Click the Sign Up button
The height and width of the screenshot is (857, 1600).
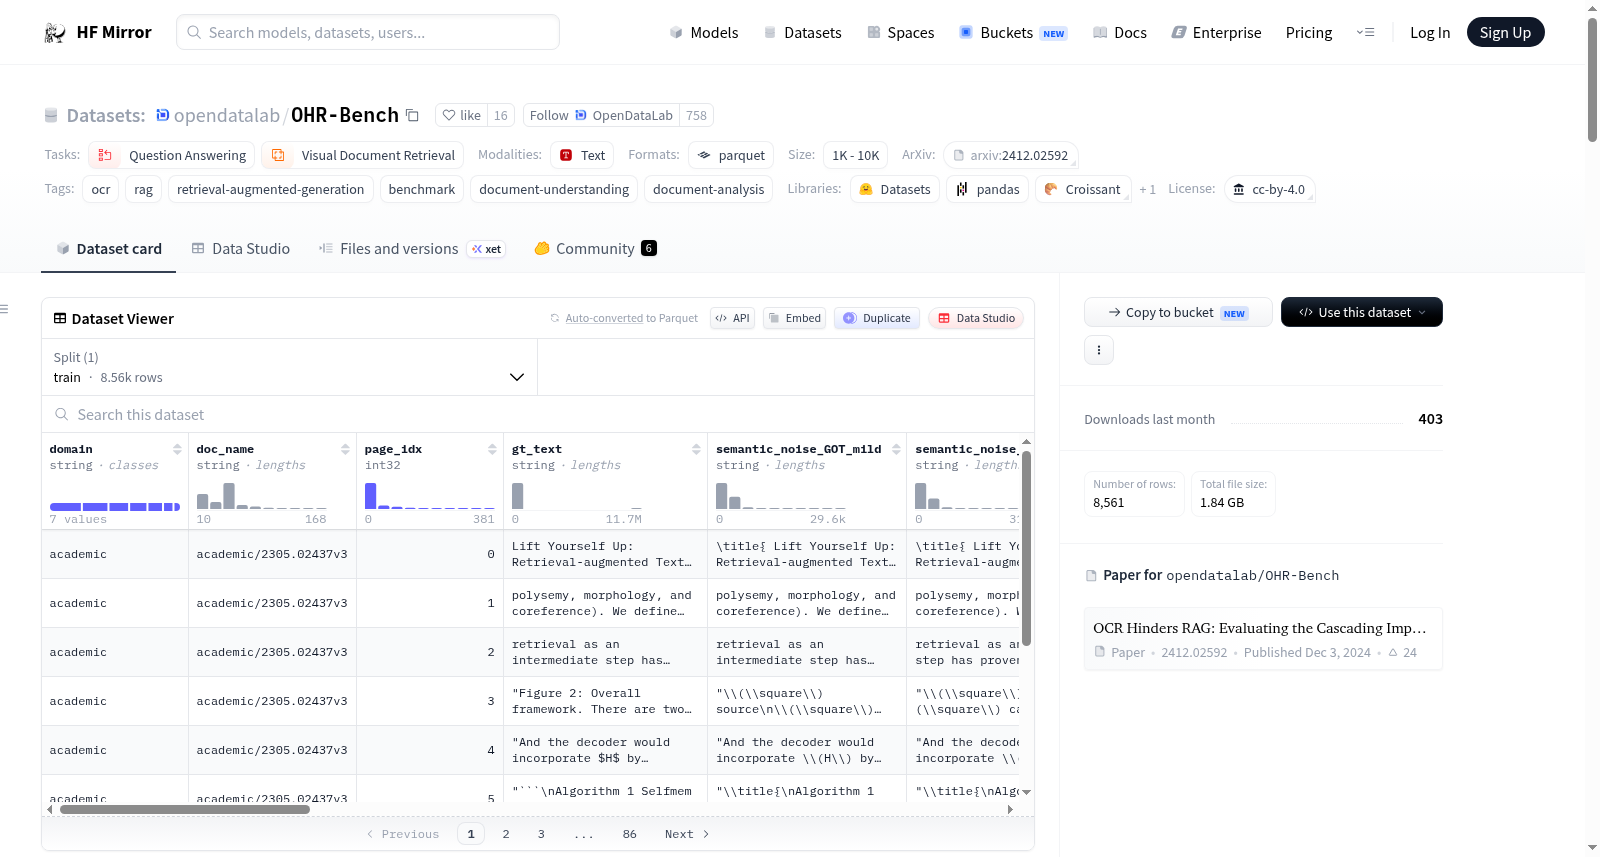point(1505,32)
